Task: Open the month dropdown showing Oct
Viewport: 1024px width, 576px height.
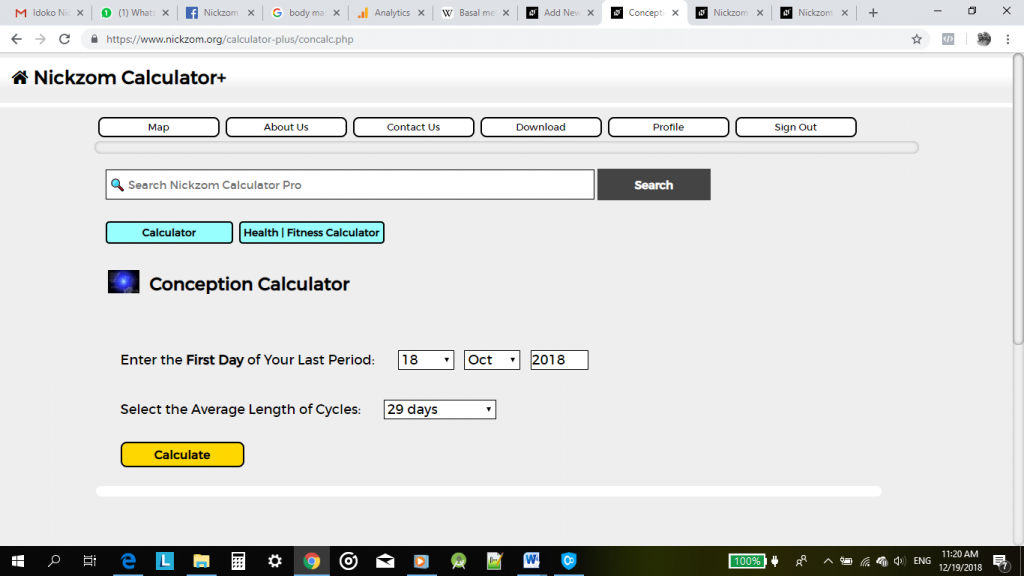Action: pyautogui.click(x=492, y=360)
